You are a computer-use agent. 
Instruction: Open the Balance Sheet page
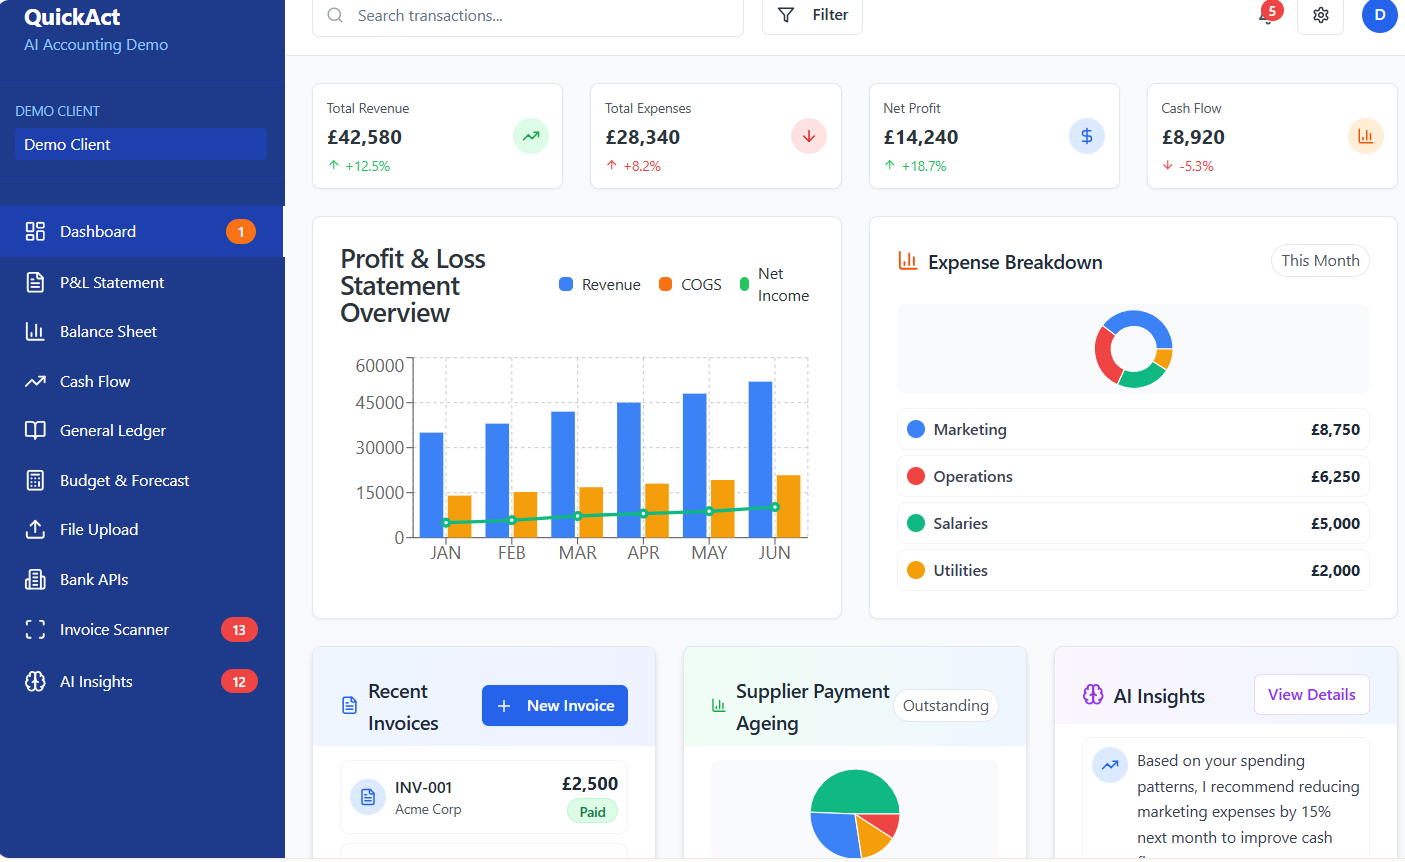(x=108, y=332)
